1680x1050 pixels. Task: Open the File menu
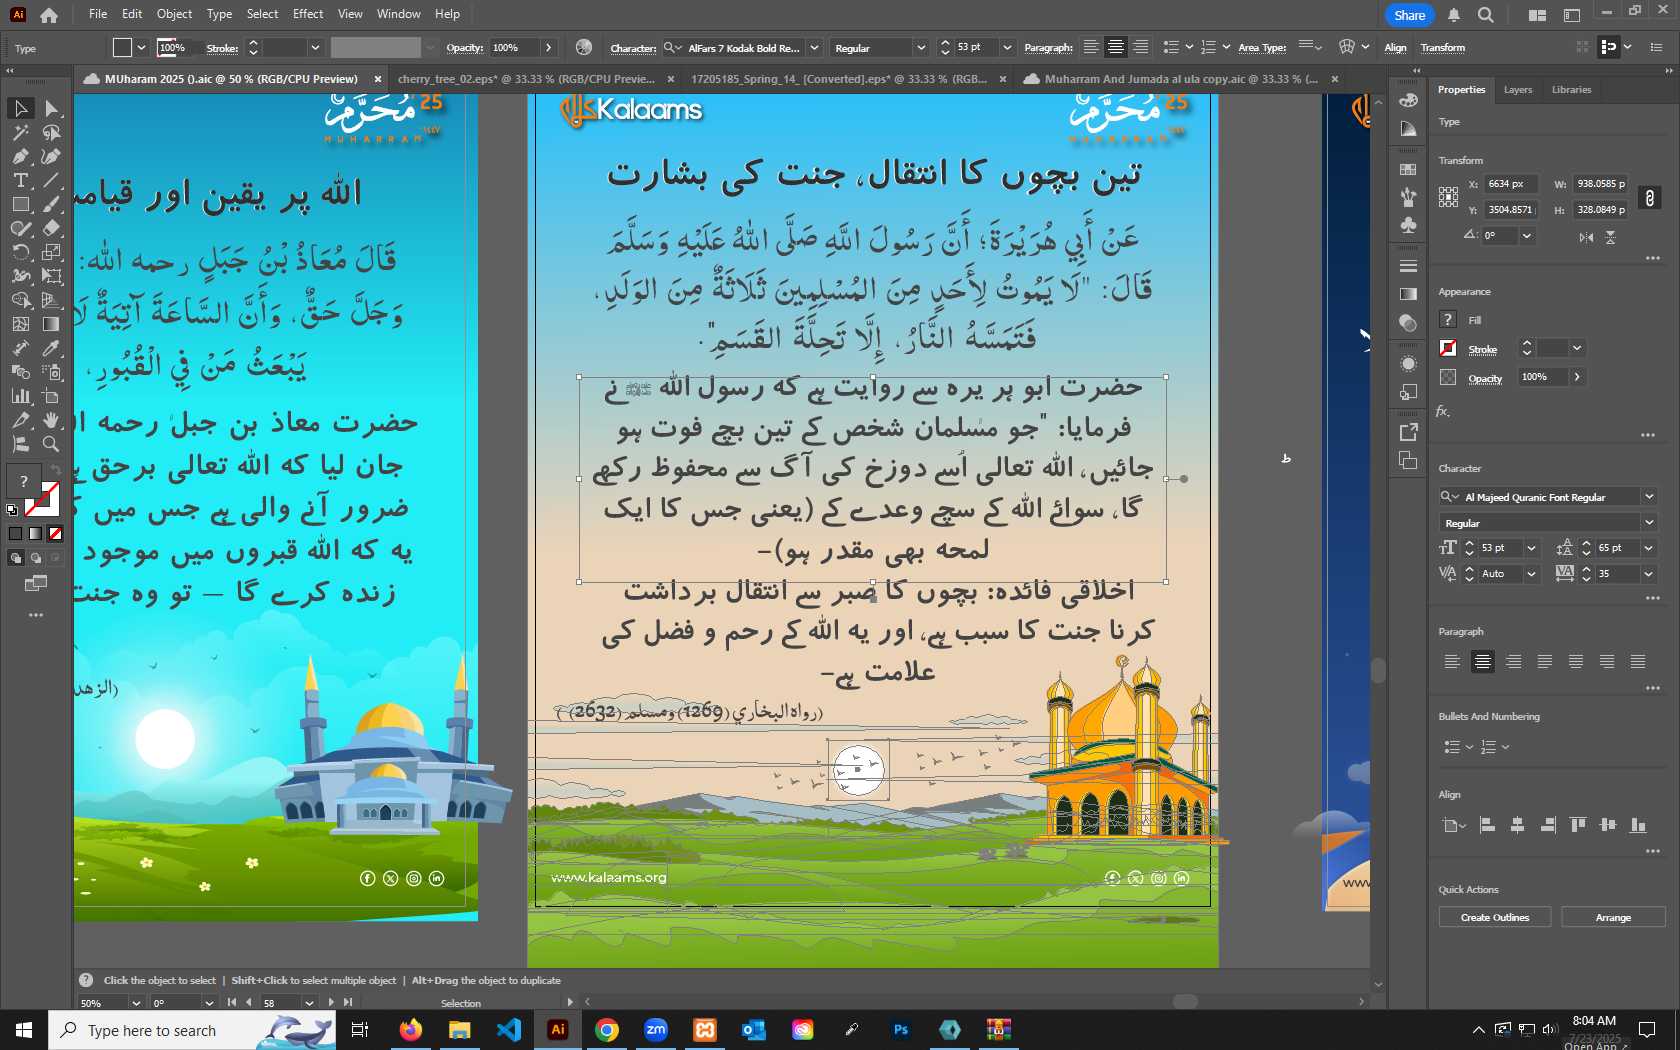pos(98,14)
